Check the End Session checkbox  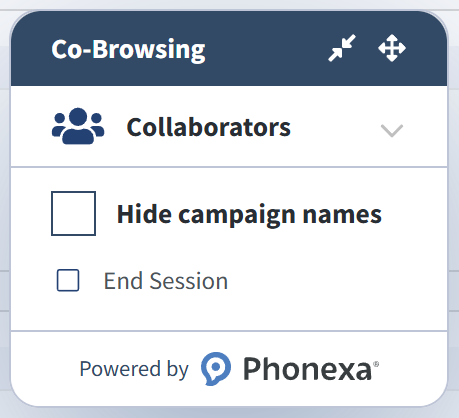(x=68, y=280)
